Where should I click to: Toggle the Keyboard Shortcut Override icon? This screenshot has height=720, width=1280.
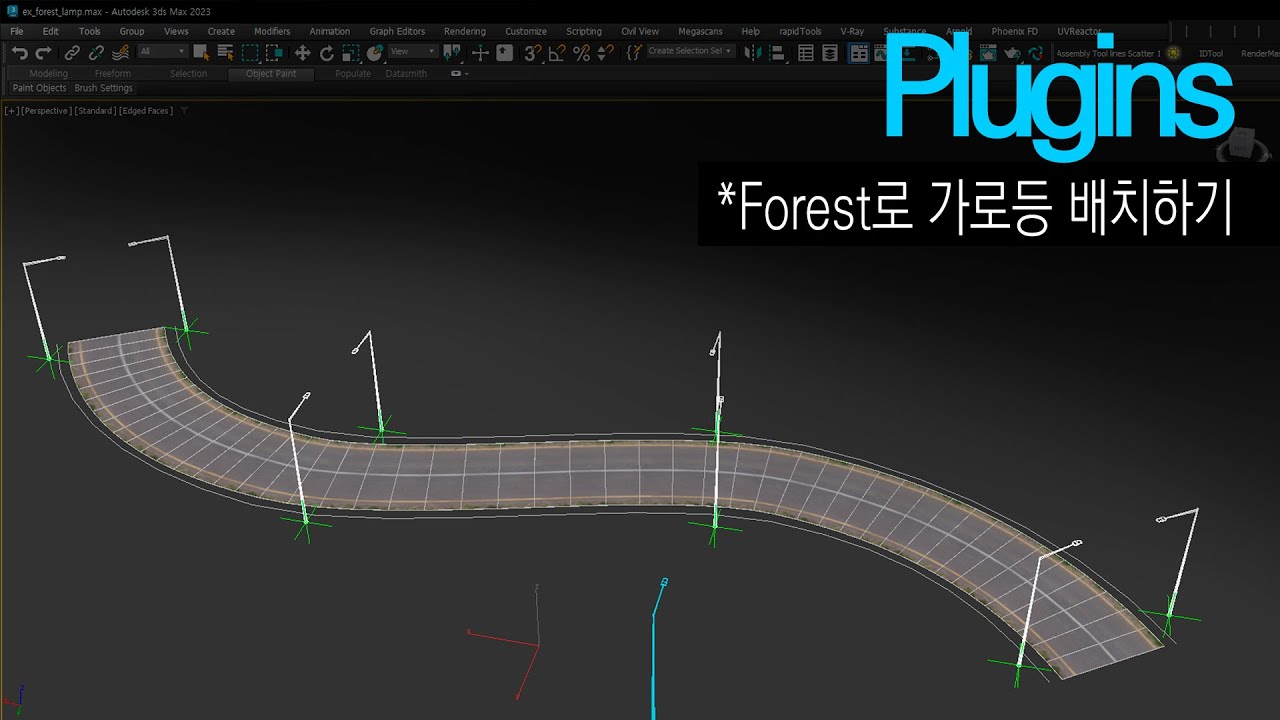point(504,52)
